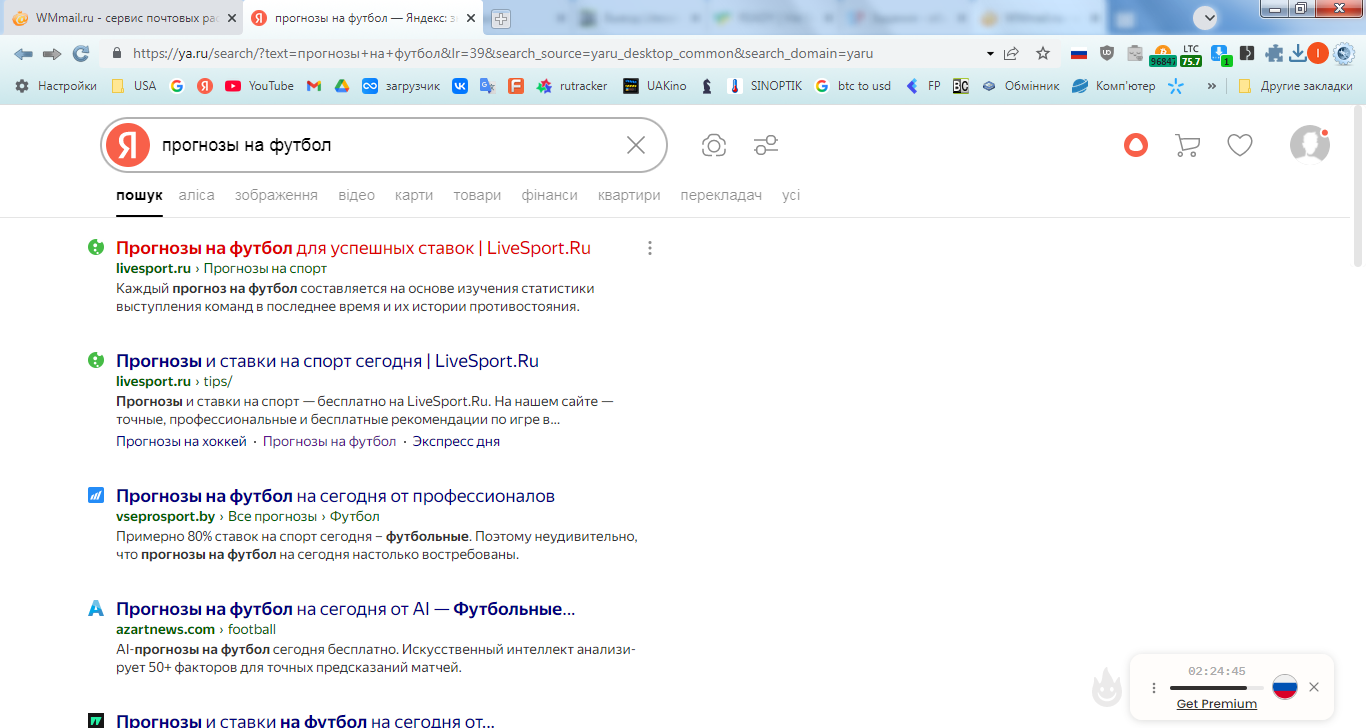
Task: Open the Yandex bookmark in the bookmarks bar
Action: (204, 86)
